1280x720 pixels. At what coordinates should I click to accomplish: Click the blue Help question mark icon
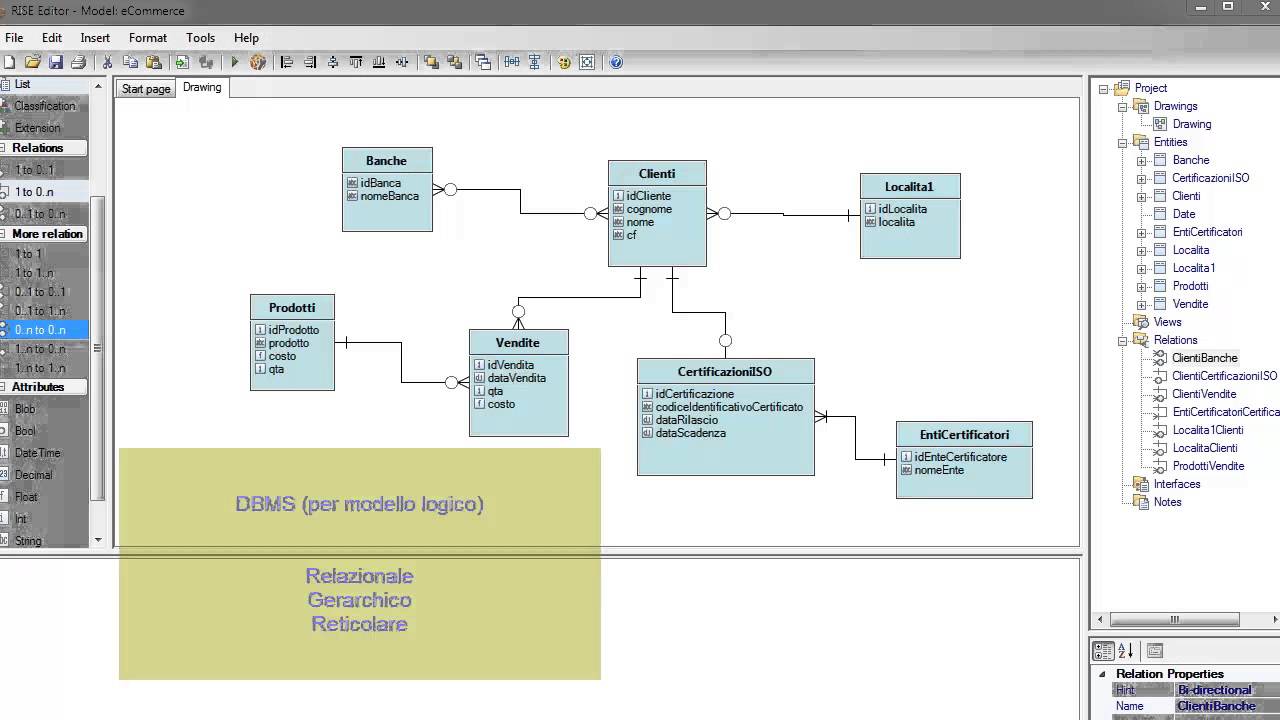tap(616, 62)
